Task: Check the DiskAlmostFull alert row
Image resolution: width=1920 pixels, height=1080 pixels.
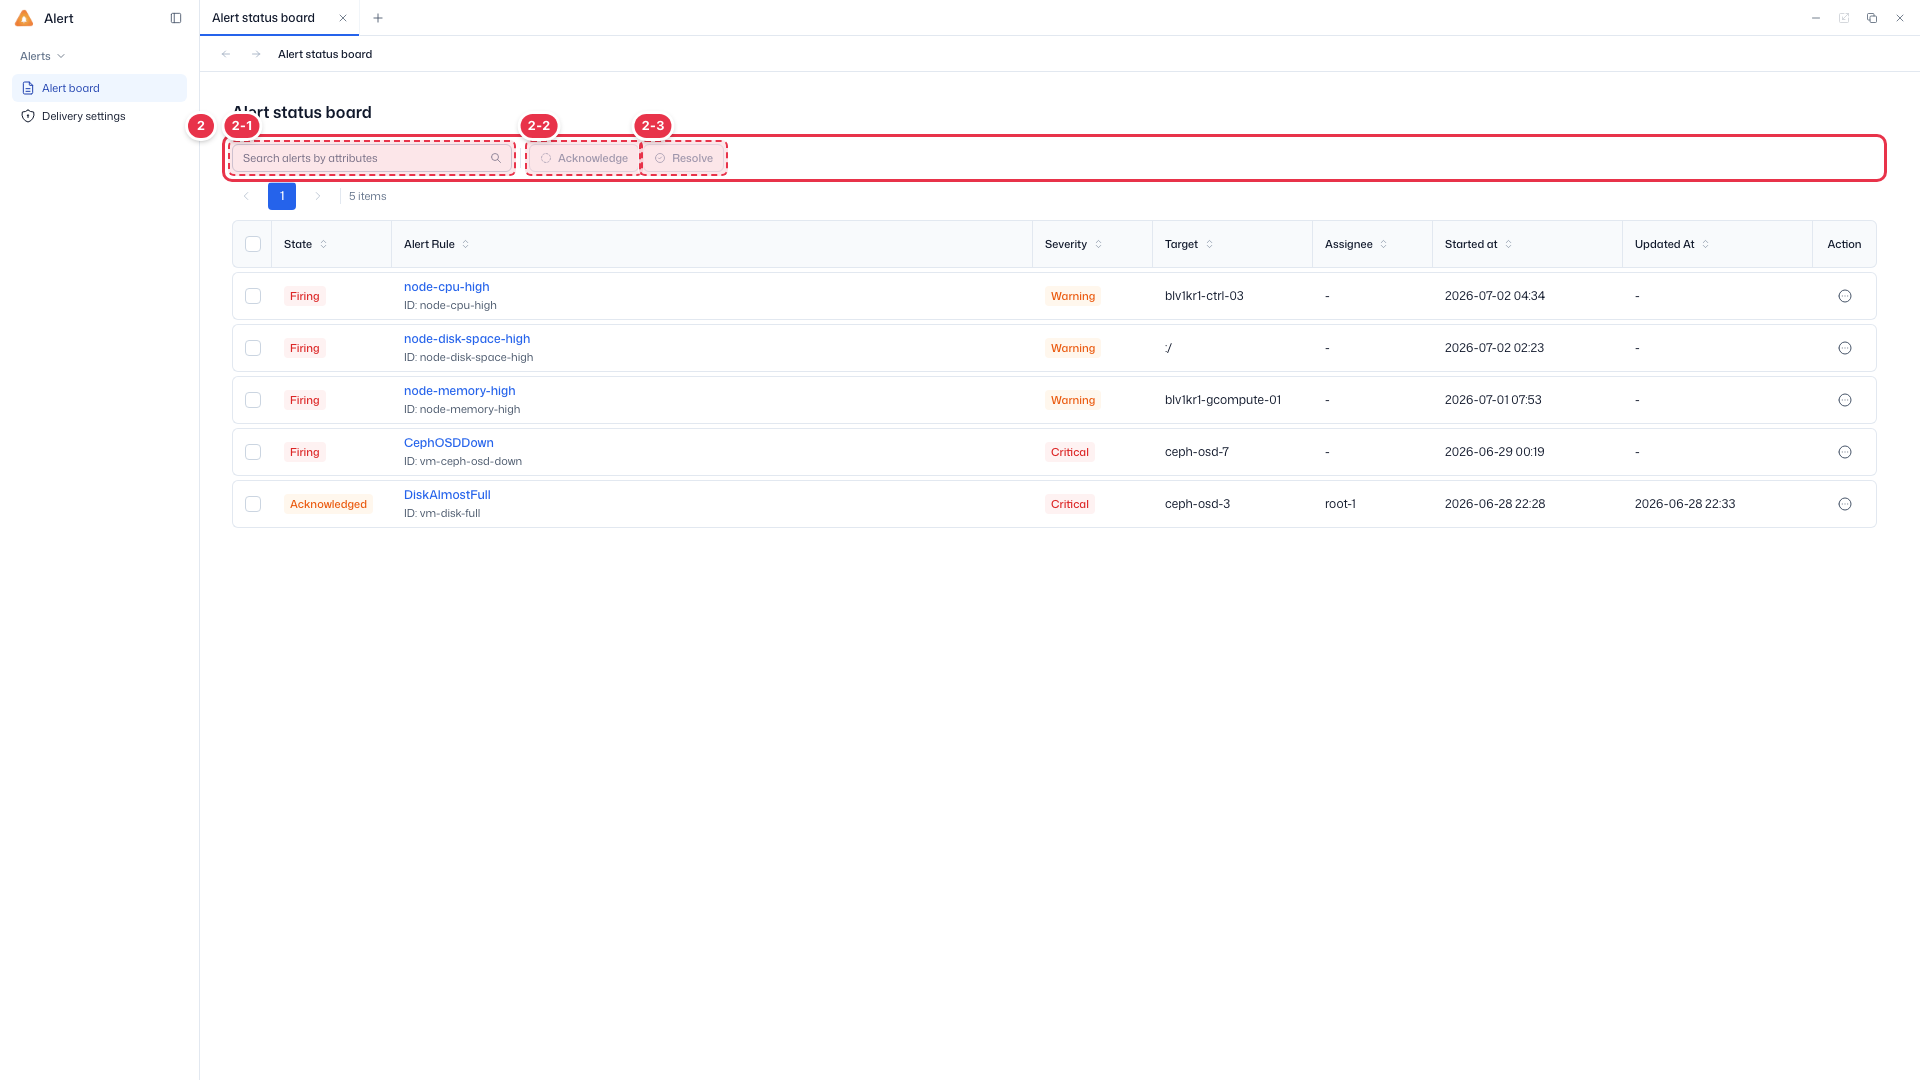Action: point(253,504)
